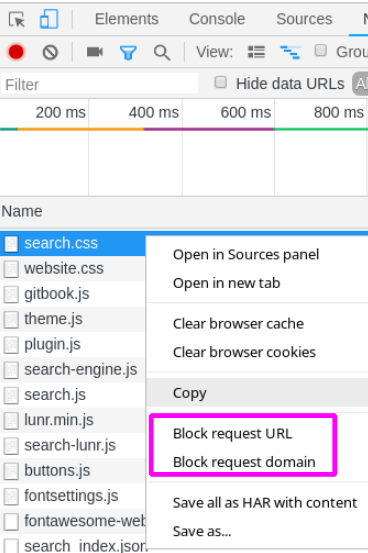
Task: Click file icon beside website.css
Action: pos(11,269)
